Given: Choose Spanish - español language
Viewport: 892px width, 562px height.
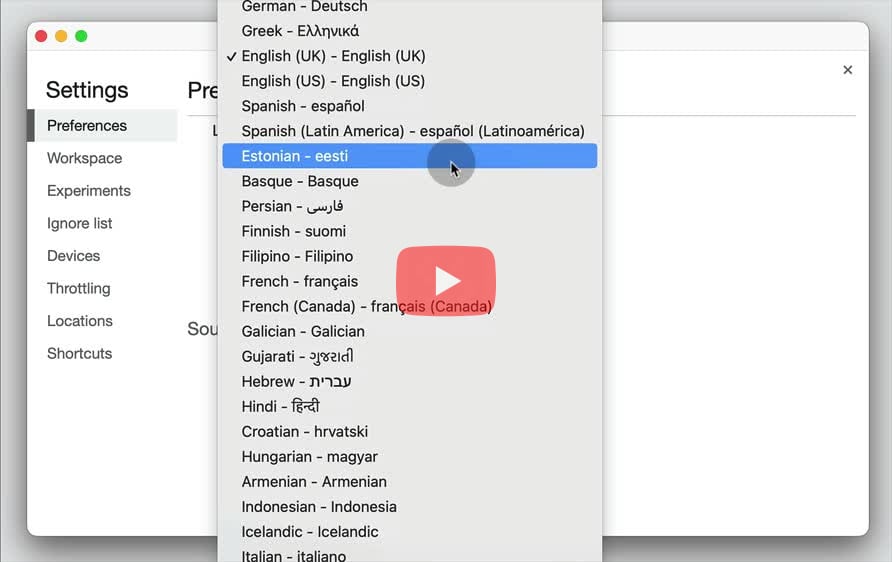Looking at the screenshot, I should pyautogui.click(x=410, y=106).
